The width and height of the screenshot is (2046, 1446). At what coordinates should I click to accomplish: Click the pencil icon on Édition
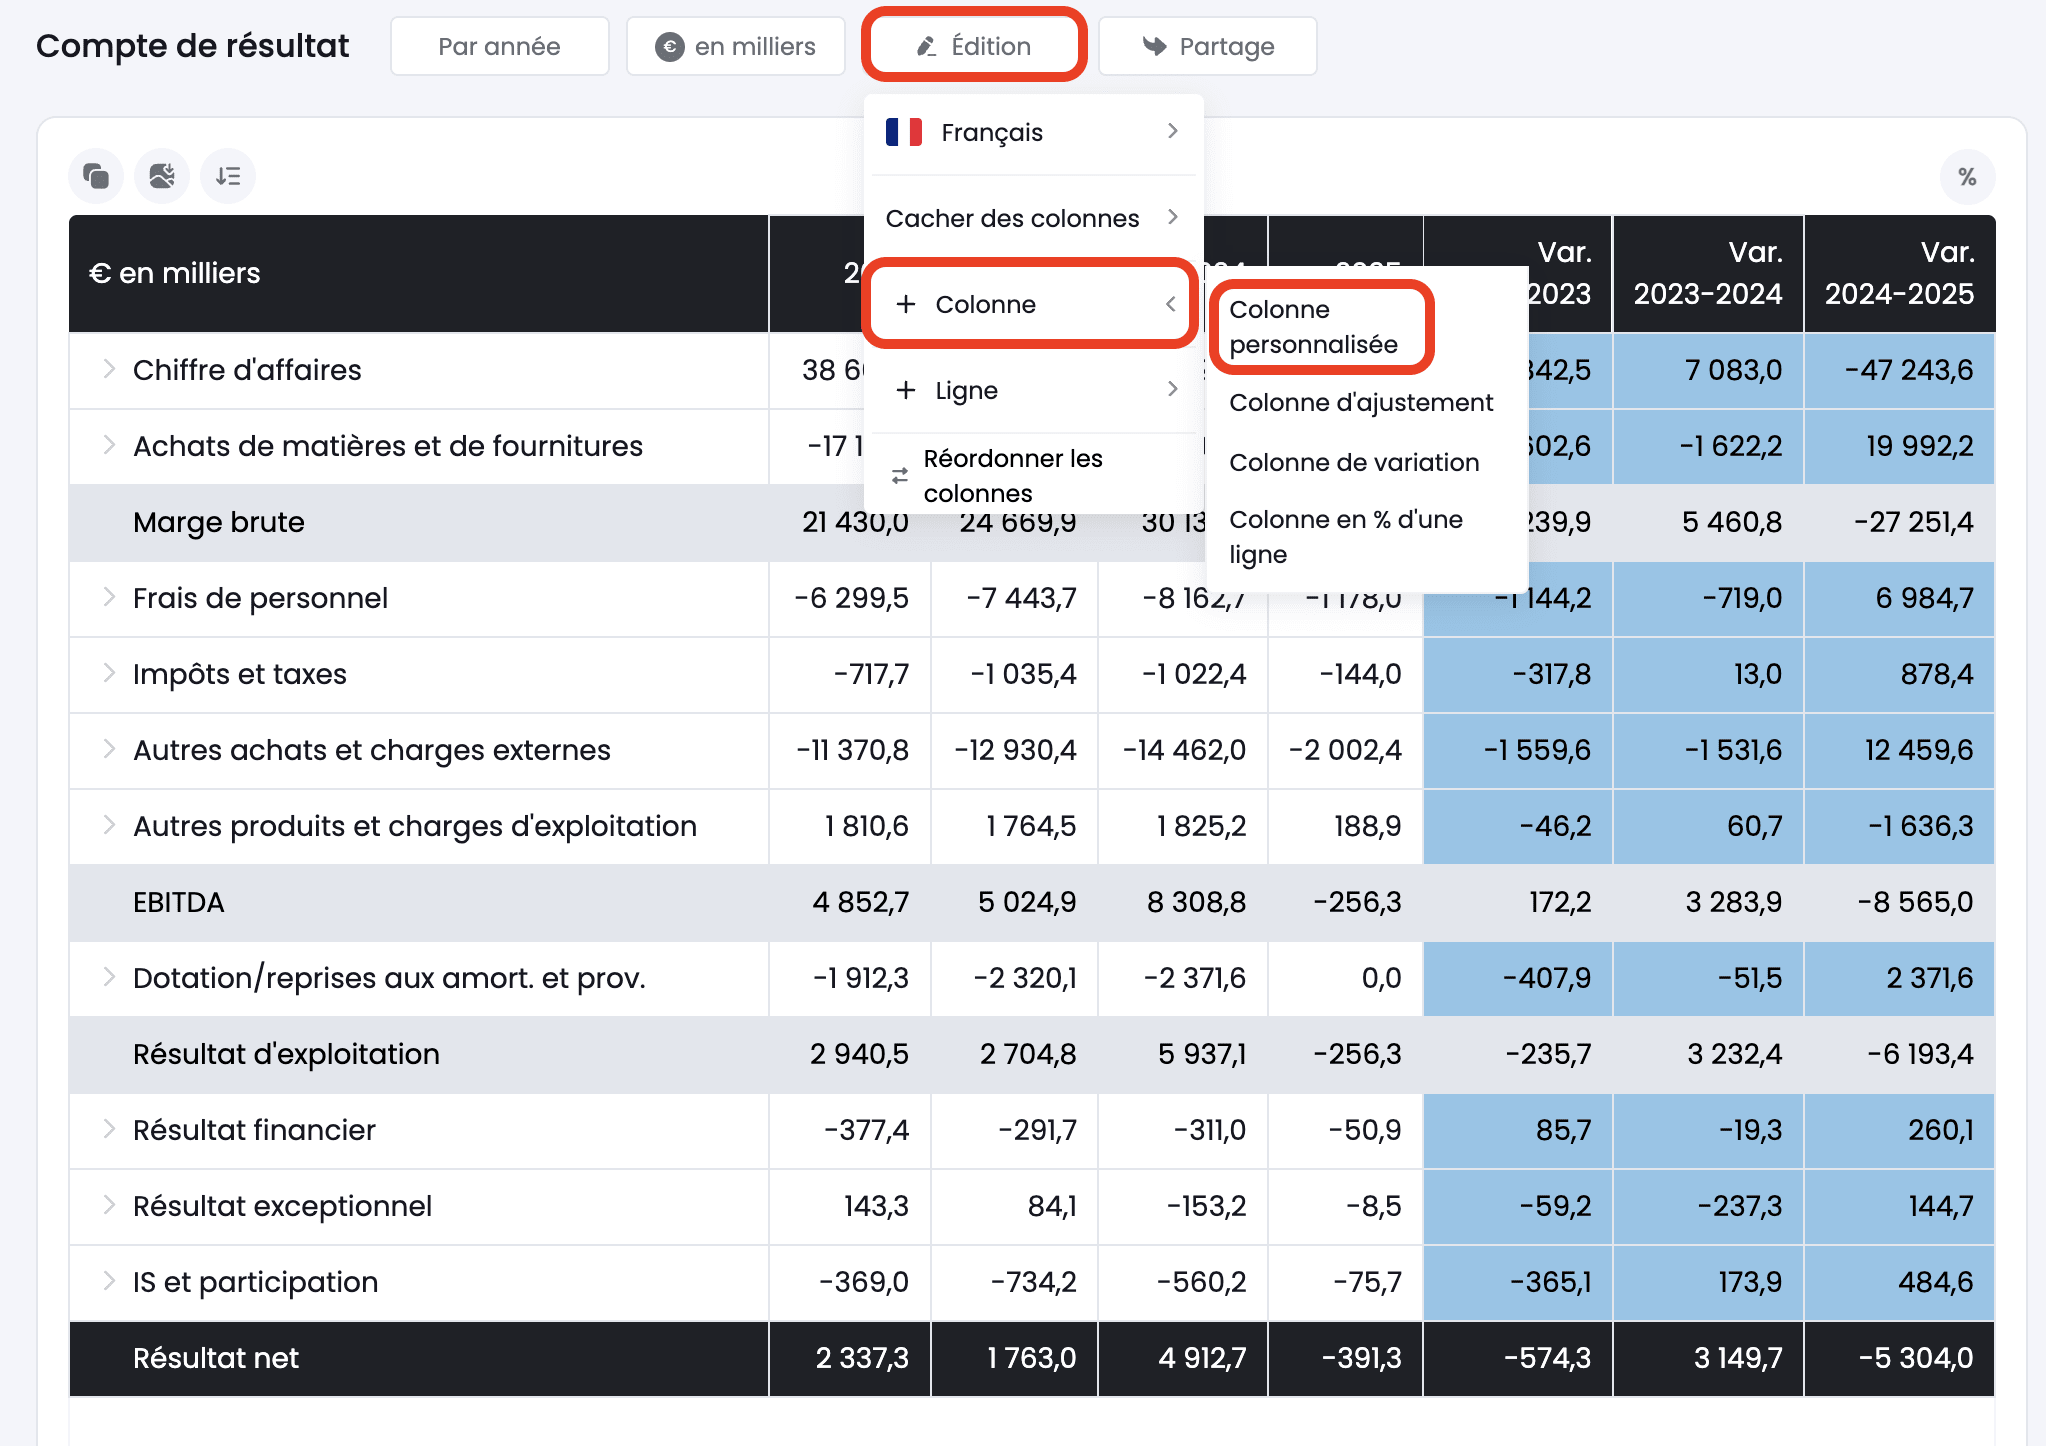926,47
